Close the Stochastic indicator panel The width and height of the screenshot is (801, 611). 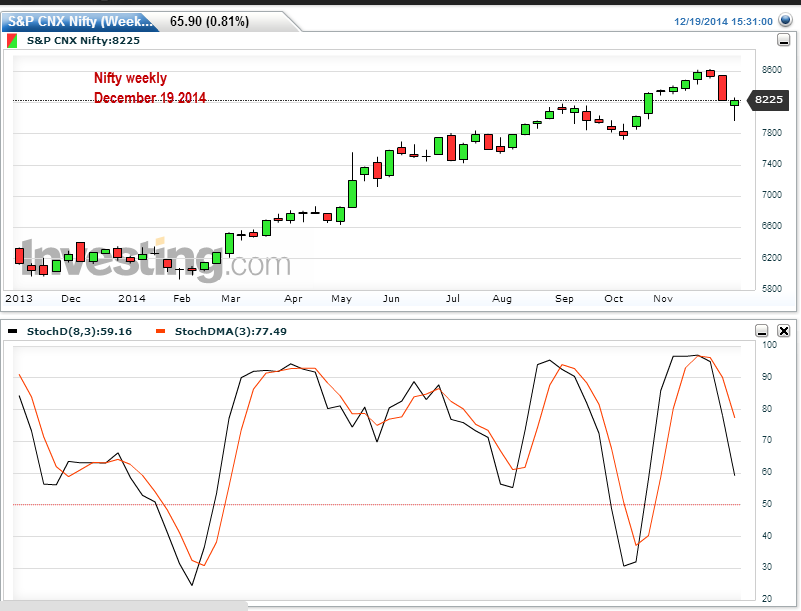[x=783, y=331]
